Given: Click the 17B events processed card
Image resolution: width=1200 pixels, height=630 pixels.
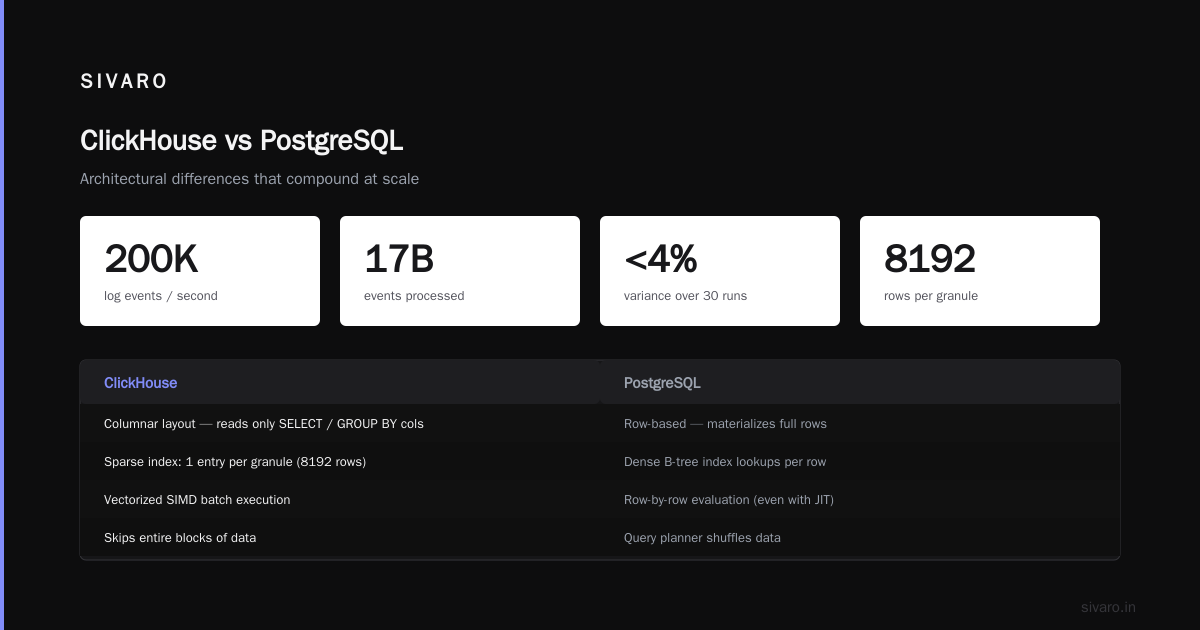Looking at the screenshot, I should pyautogui.click(x=460, y=271).
